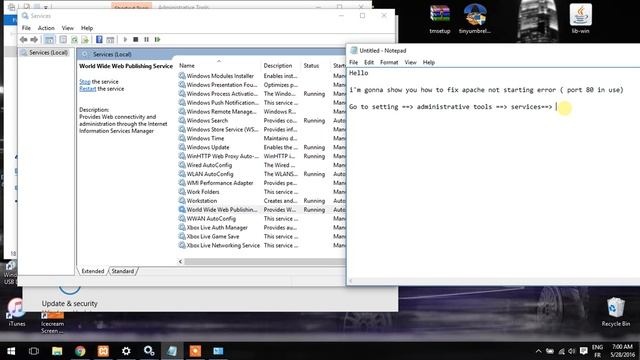Open the iTunes desktop icon
The height and width of the screenshot is (360, 640).
(x=16, y=313)
